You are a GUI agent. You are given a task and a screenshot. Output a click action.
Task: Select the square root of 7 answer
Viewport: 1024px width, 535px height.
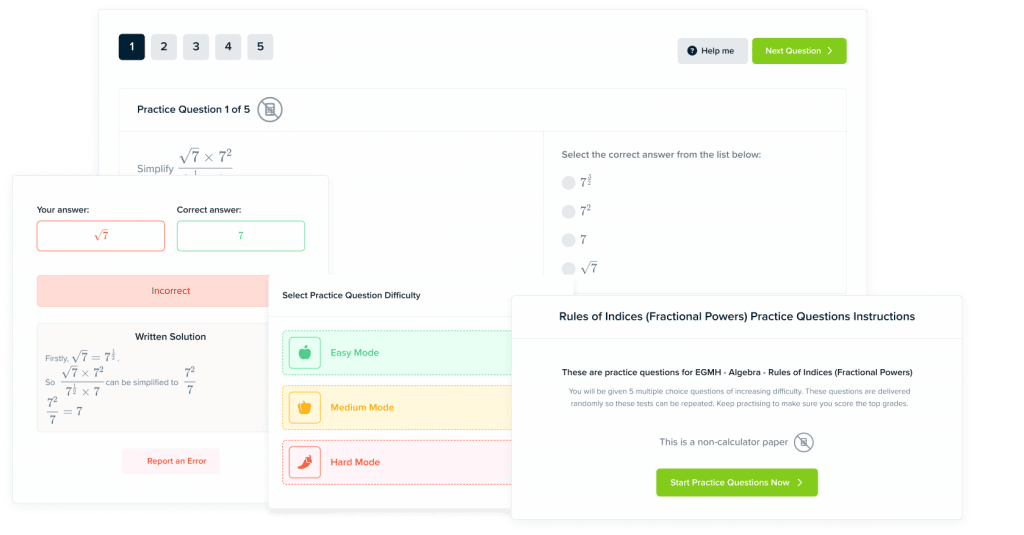(569, 268)
